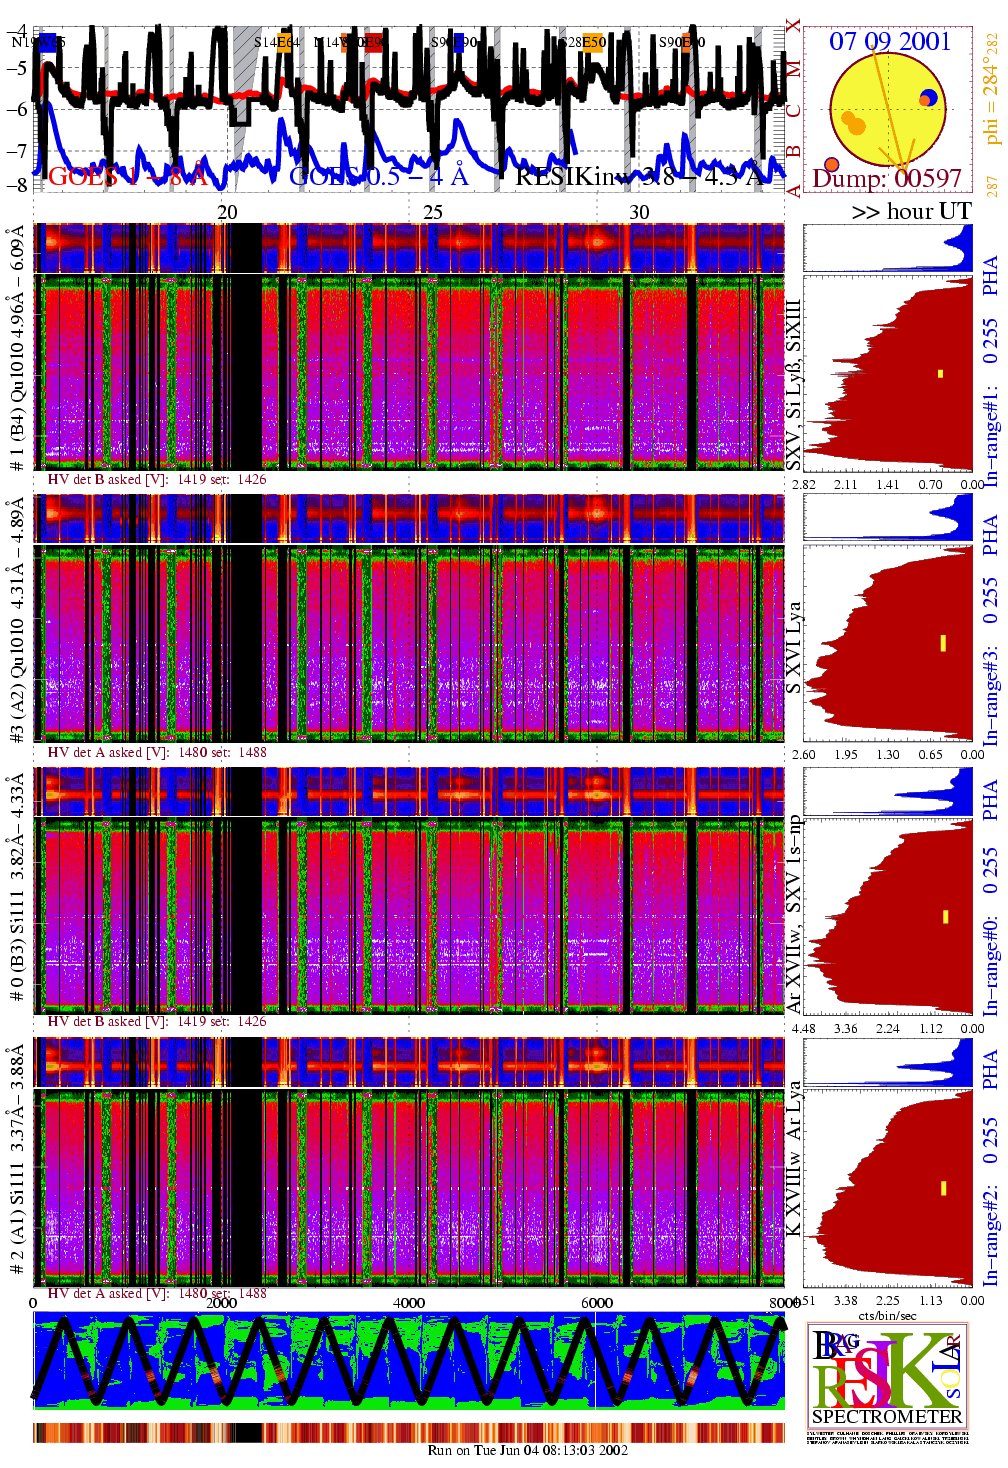Select the orange box beside S28E50 label
Viewport: 1008px width, 1468px height.
pos(594,42)
